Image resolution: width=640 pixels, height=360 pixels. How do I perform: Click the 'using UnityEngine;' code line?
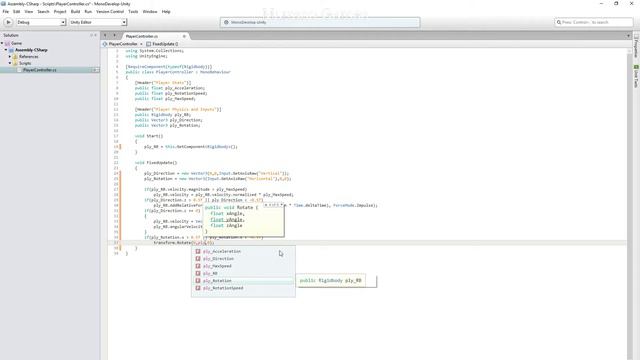click(x=147, y=56)
